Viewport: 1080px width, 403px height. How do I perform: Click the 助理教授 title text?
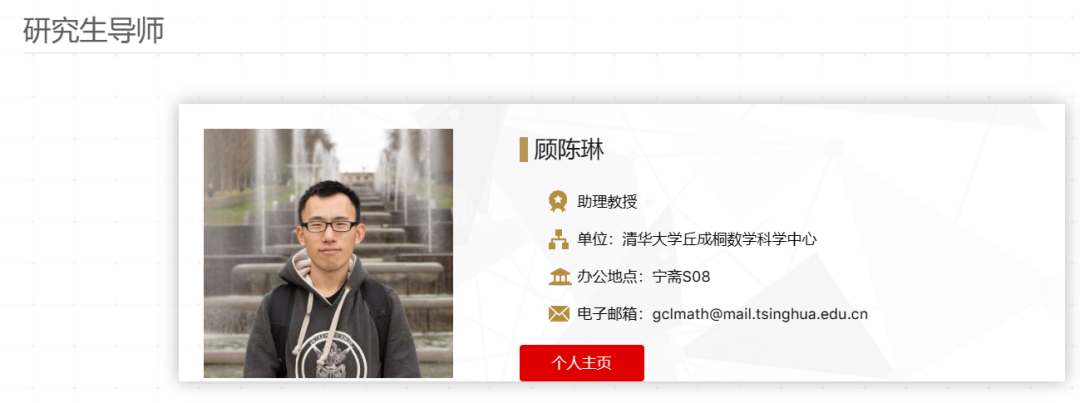pyautogui.click(x=608, y=202)
